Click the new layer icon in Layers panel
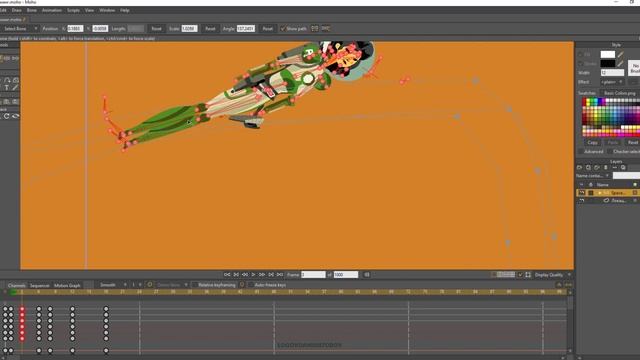 click(579, 168)
